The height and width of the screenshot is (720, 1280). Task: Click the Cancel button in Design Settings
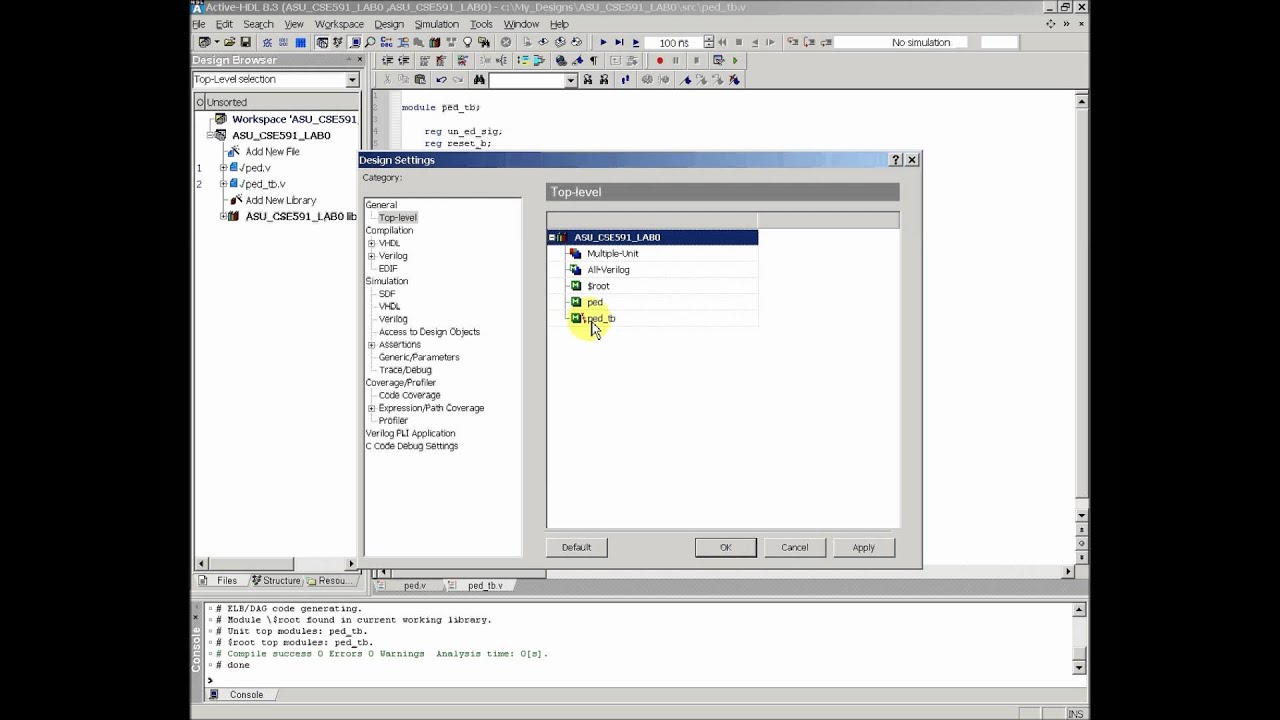[795, 547]
